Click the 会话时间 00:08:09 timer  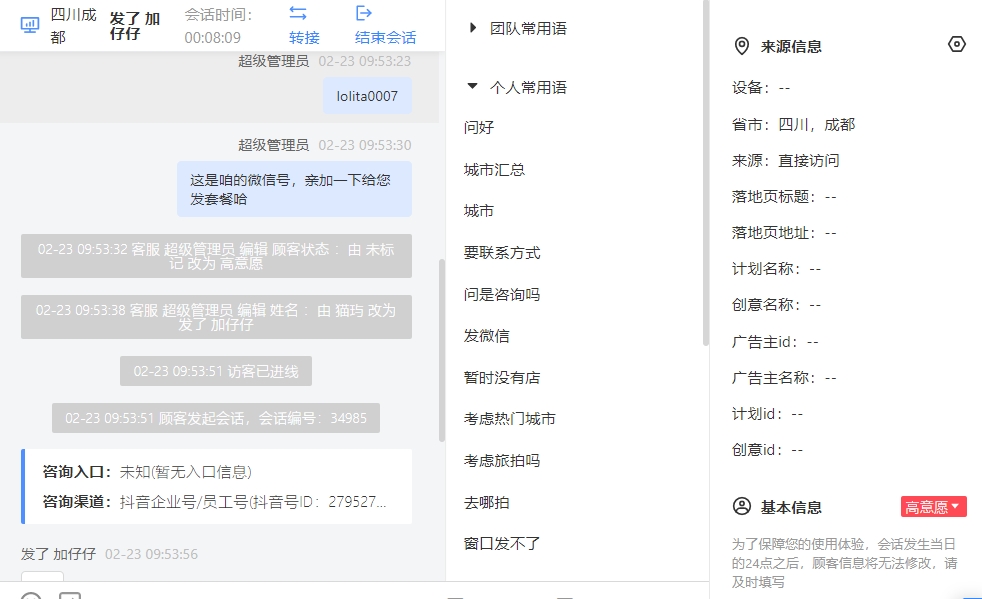click(x=218, y=26)
